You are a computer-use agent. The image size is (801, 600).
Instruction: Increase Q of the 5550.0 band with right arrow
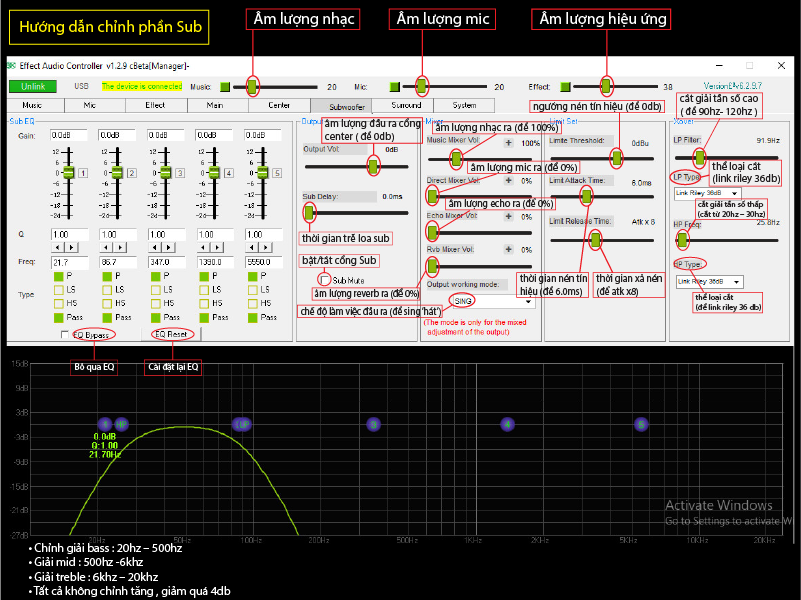265,248
